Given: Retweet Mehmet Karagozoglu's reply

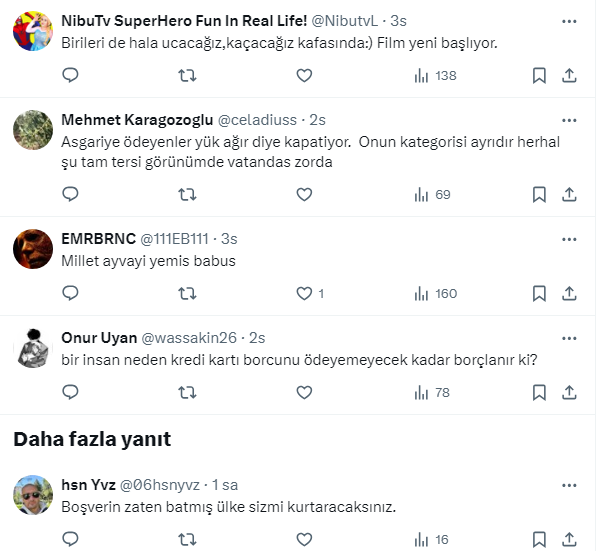Looking at the screenshot, I should (x=187, y=194).
